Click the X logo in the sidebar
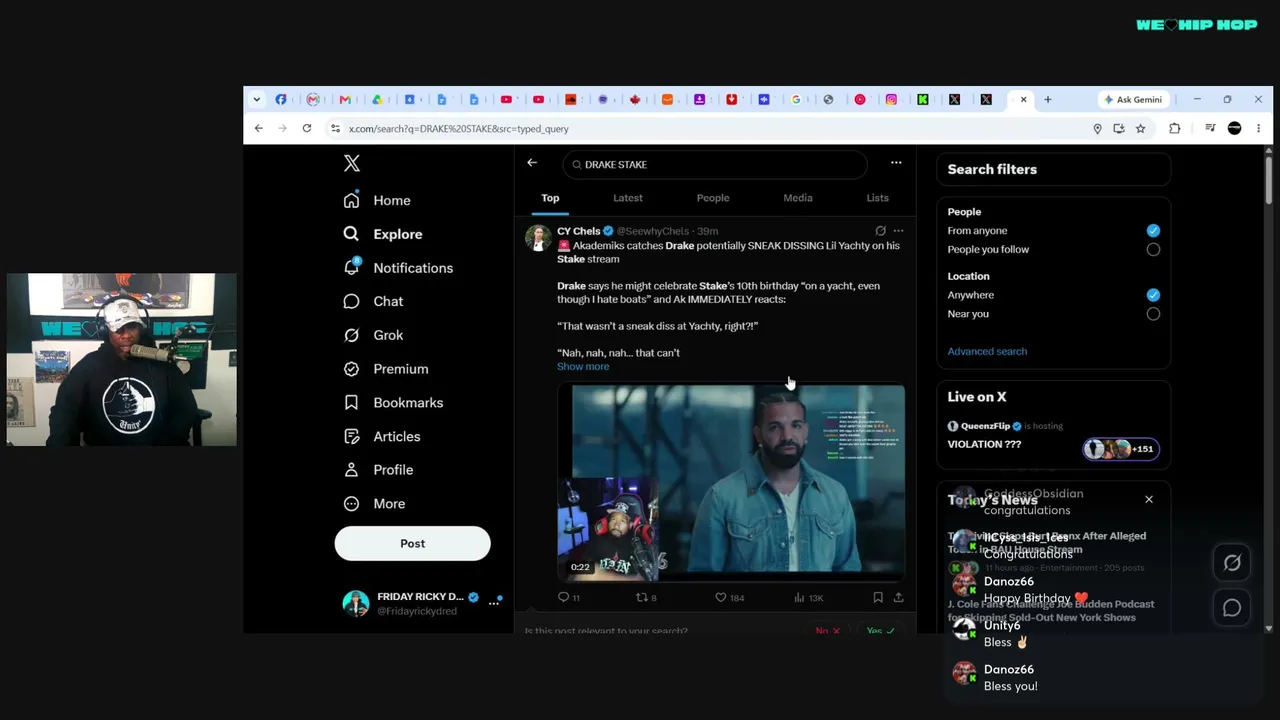1280x720 pixels. pyautogui.click(x=352, y=163)
